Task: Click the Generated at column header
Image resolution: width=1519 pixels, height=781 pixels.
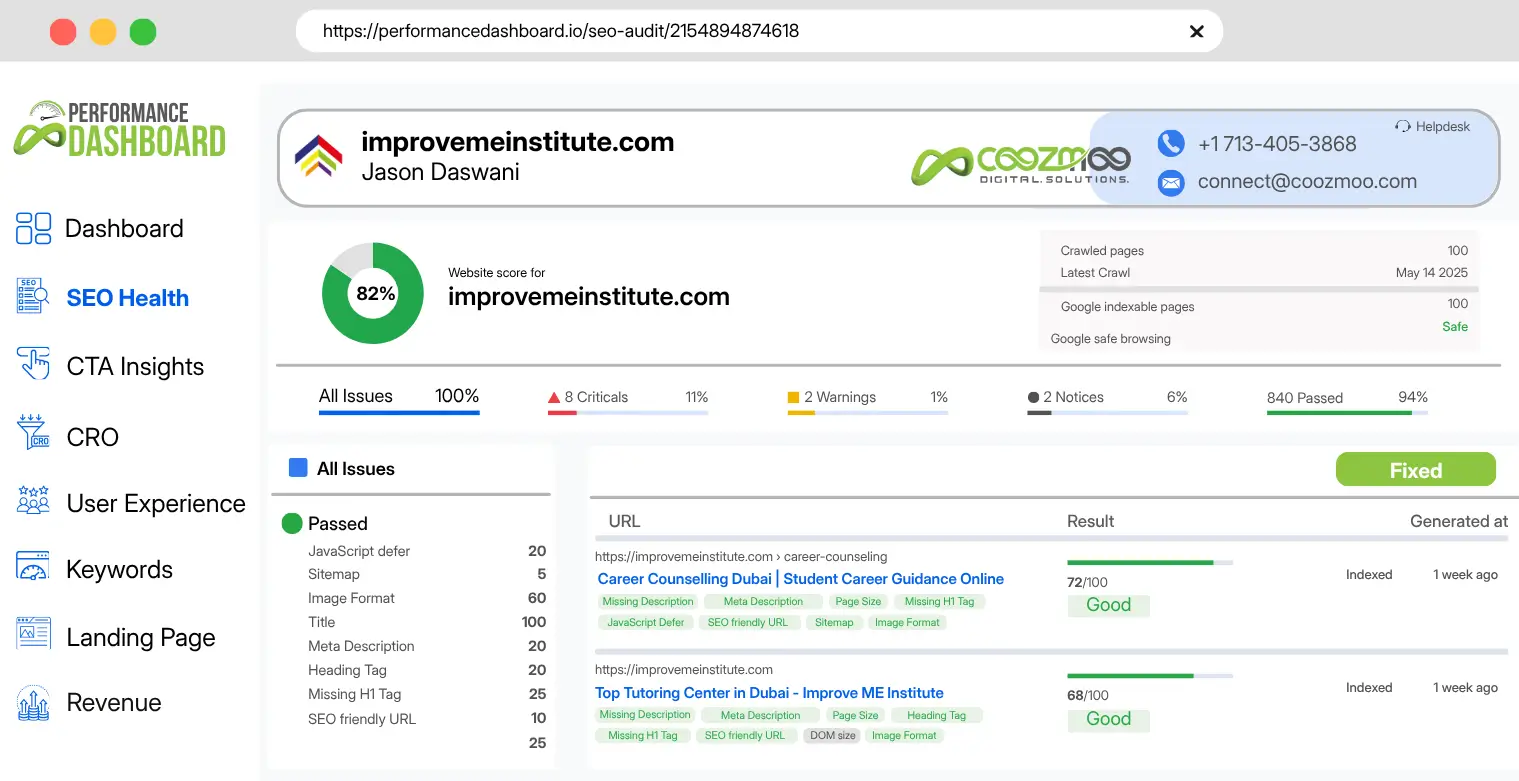Action: coord(1459,521)
